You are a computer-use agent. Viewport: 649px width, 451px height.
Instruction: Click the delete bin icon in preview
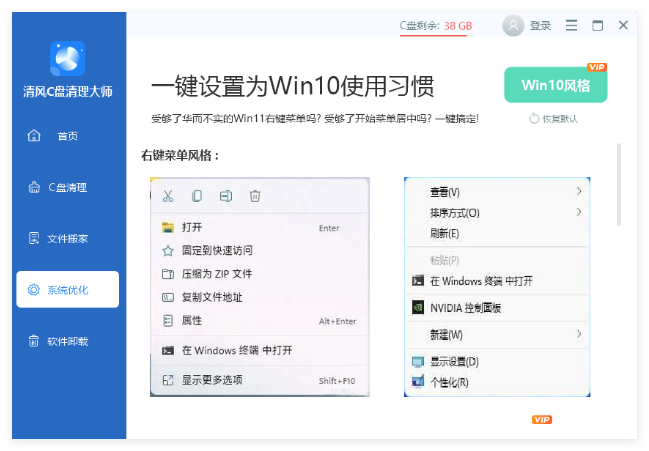255,196
